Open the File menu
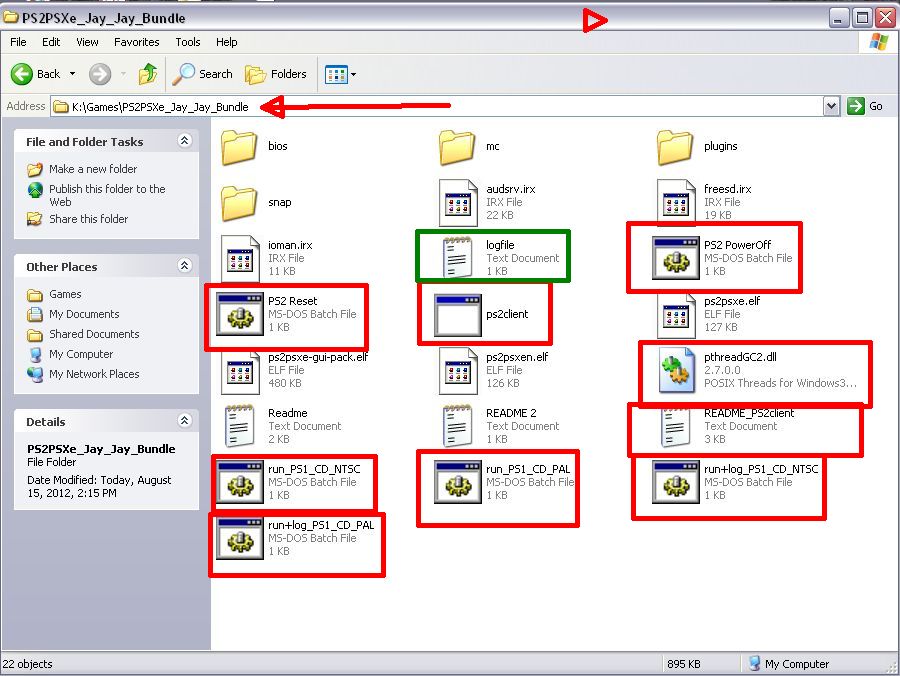Screen dimensions: 900x676 coord(18,42)
